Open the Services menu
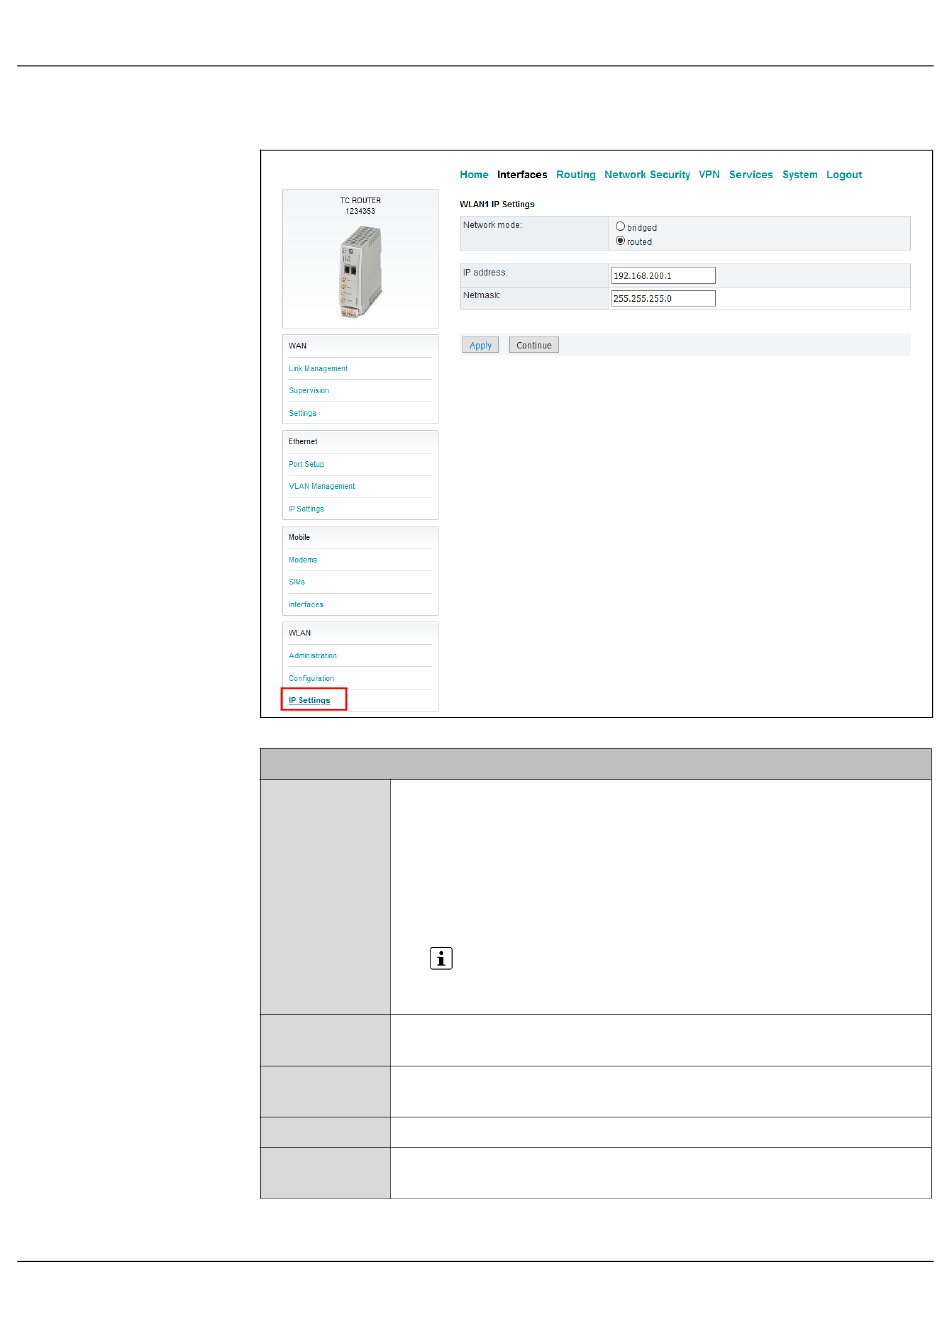950x1323 pixels. [x=750, y=175]
